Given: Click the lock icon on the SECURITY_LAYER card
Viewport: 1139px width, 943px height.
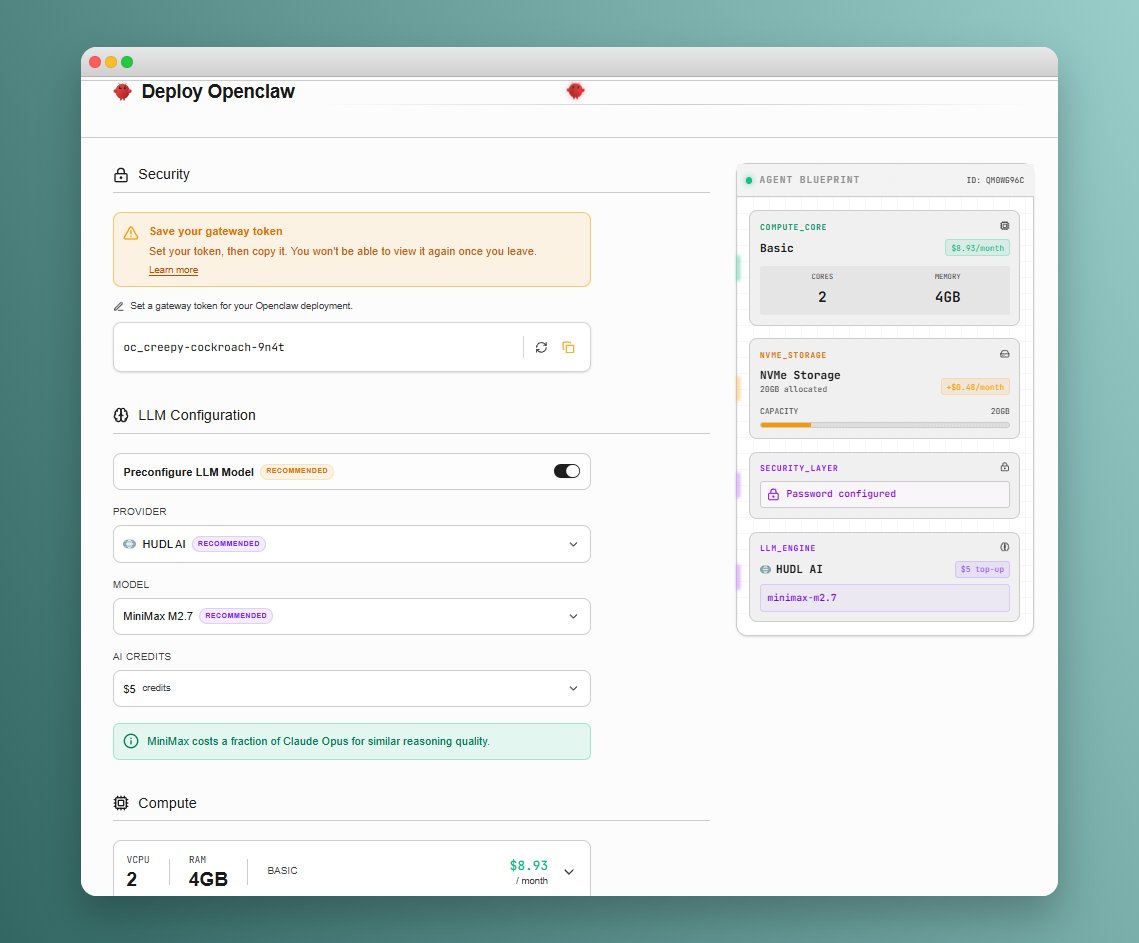Looking at the screenshot, I should click(1005, 466).
